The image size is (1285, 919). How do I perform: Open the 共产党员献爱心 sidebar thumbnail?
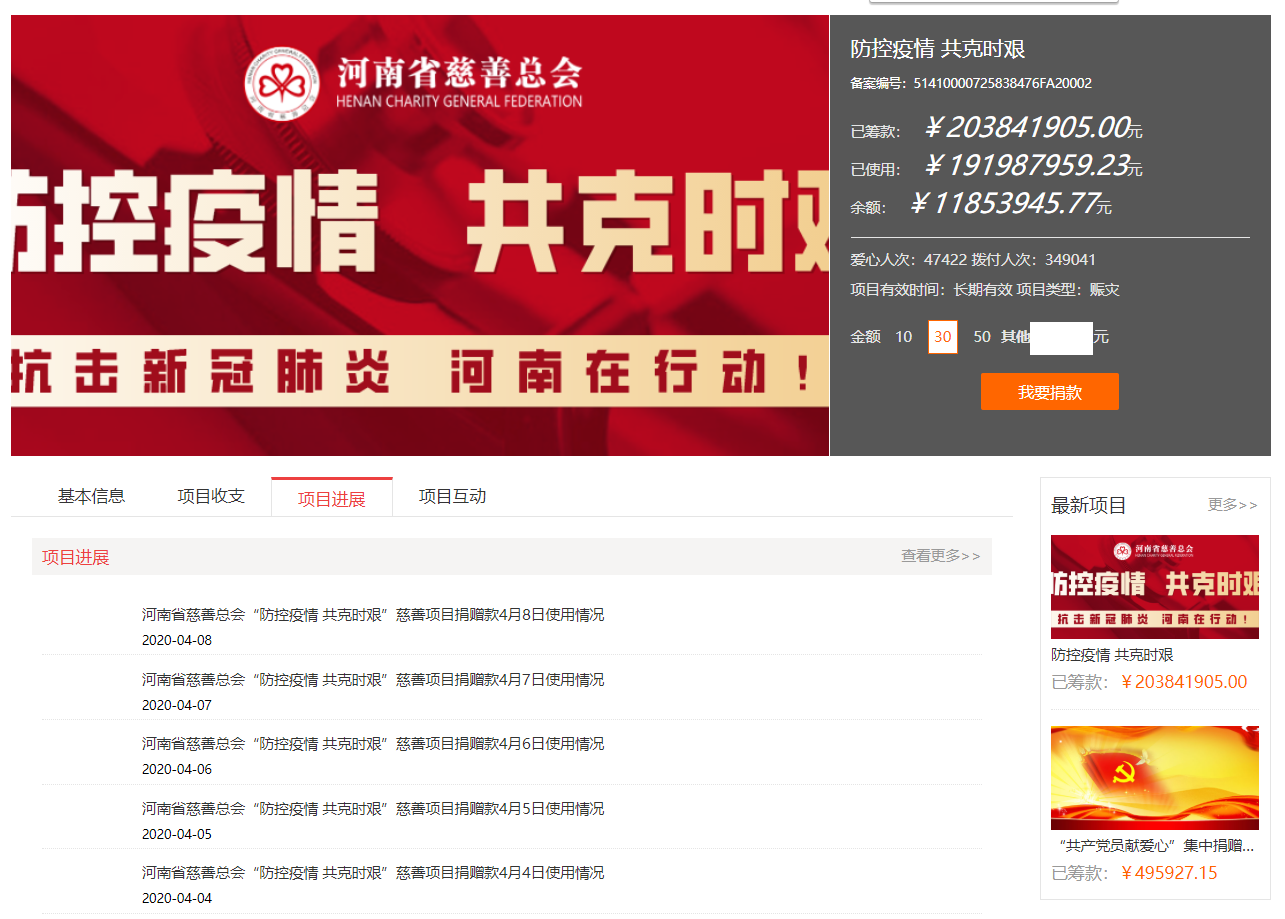(1155, 778)
